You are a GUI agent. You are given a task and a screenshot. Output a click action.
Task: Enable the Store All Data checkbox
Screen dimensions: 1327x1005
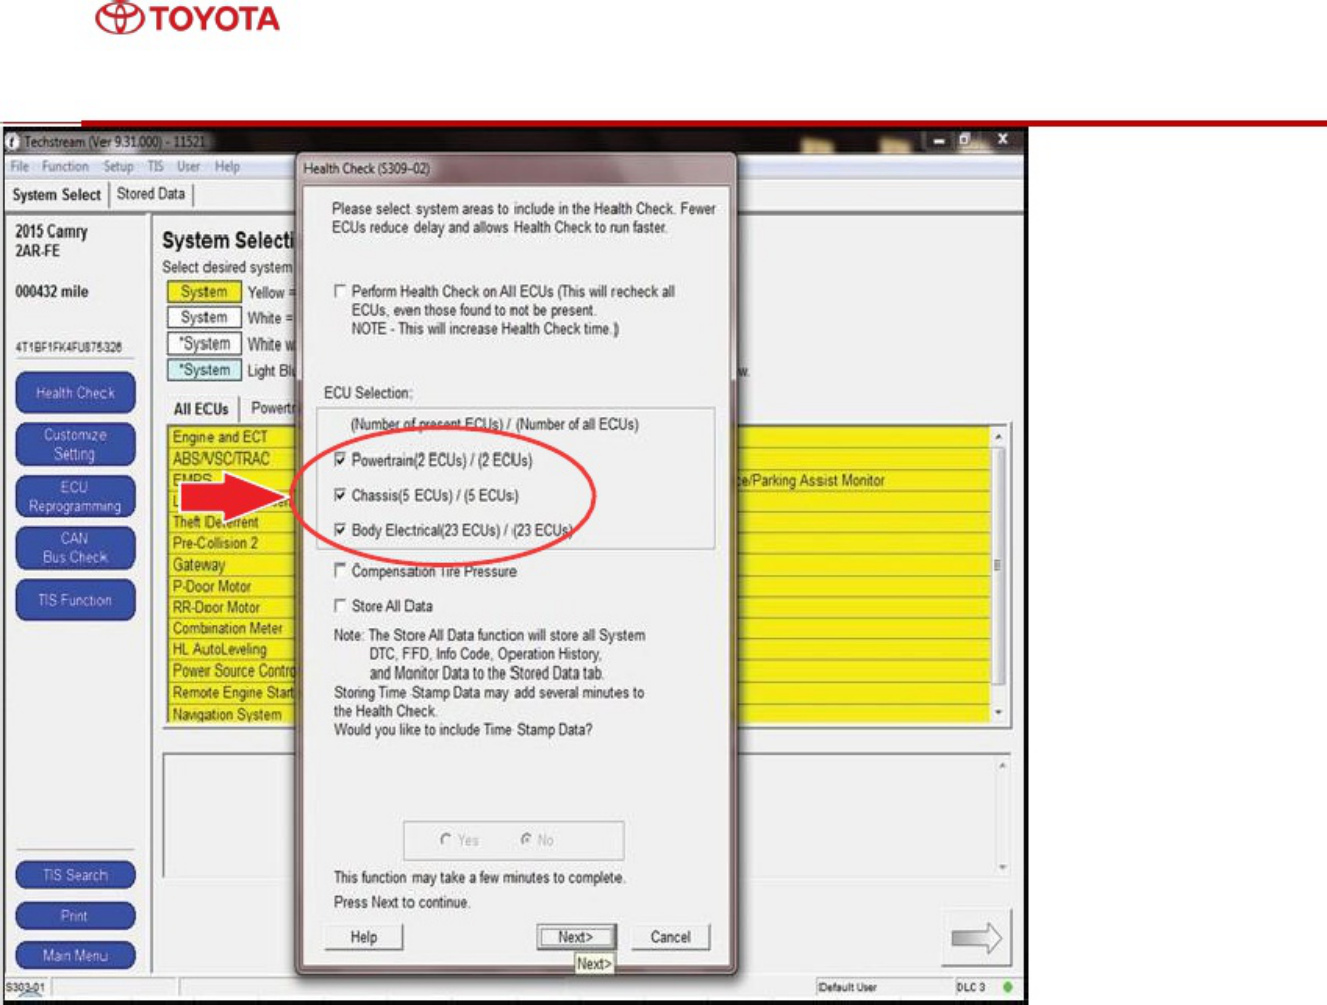tap(340, 606)
